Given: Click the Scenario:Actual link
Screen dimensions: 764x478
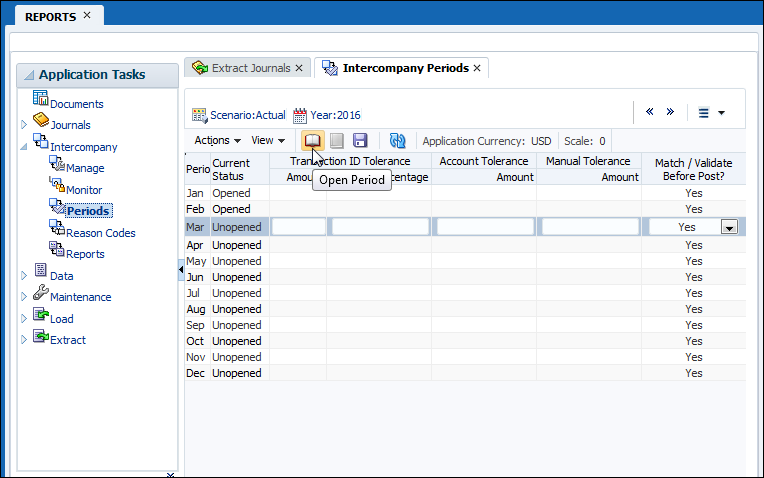Looking at the screenshot, I should click(247, 115).
